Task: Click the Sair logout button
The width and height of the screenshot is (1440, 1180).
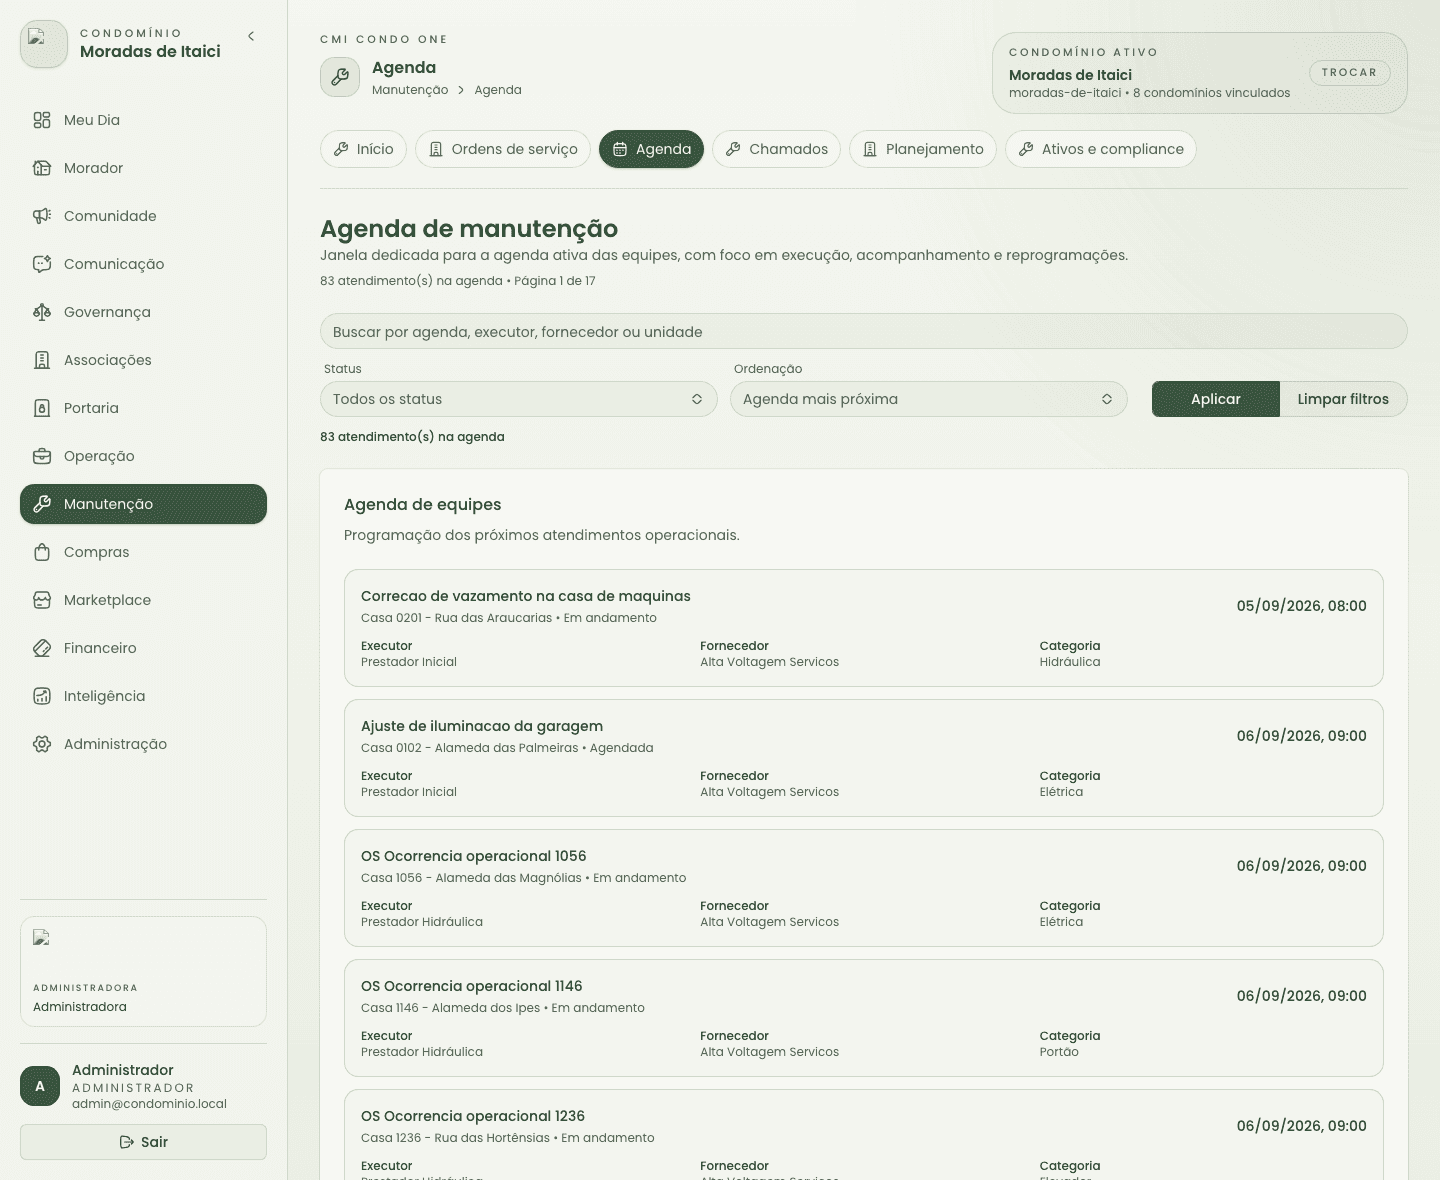Action: (x=143, y=1142)
